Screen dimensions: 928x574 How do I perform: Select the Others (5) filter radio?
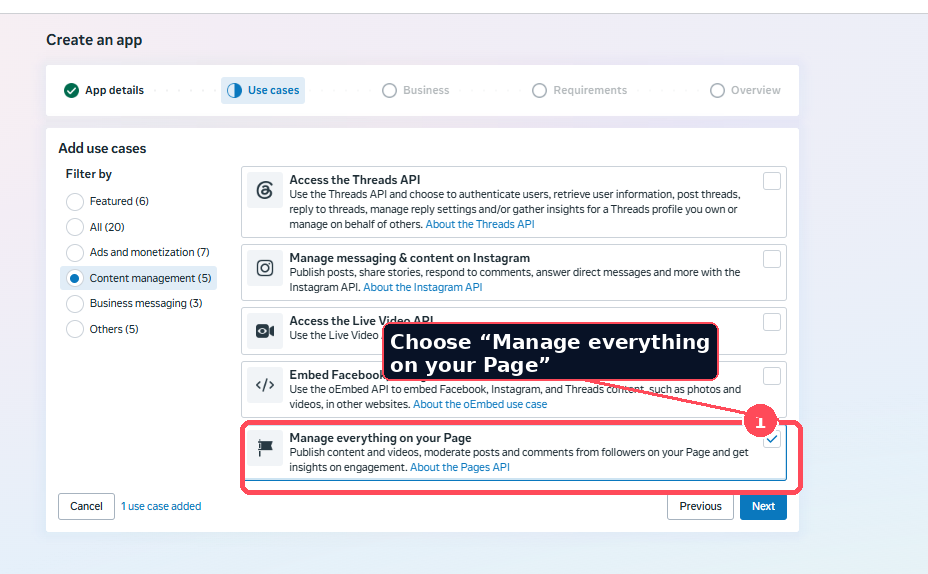(75, 329)
